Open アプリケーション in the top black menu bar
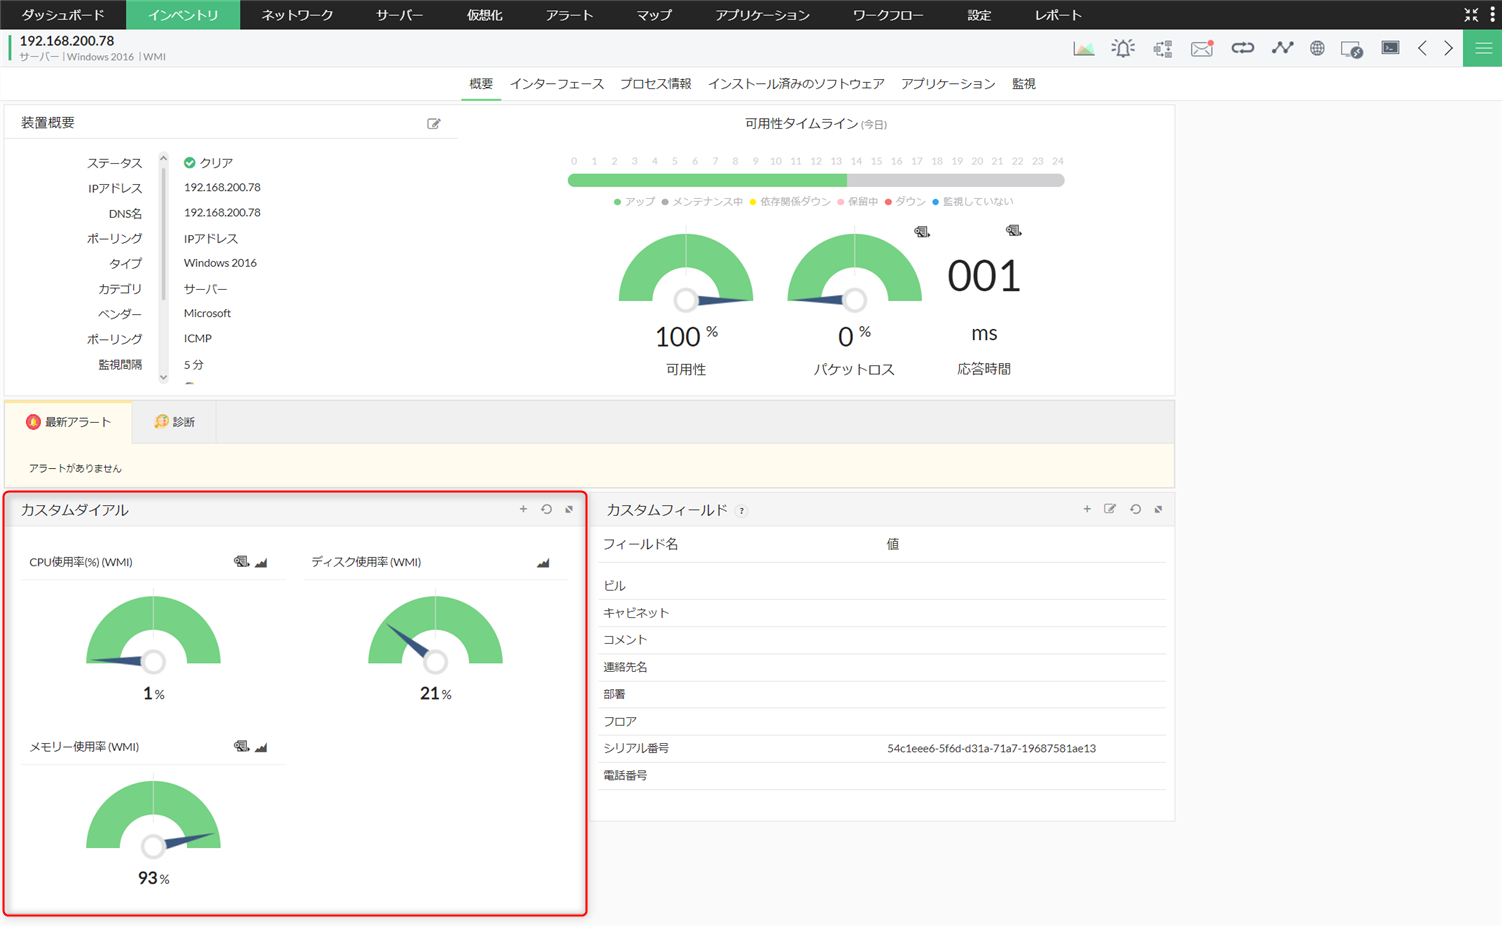The height and width of the screenshot is (927, 1502). pos(762,15)
